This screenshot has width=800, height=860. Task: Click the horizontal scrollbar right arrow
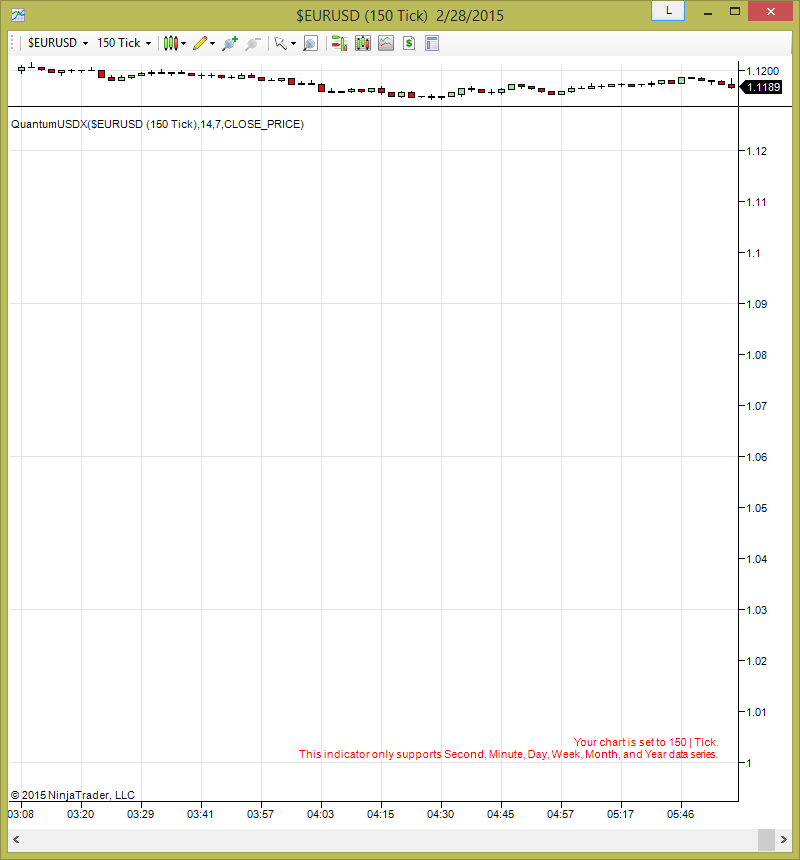(784, 839)
